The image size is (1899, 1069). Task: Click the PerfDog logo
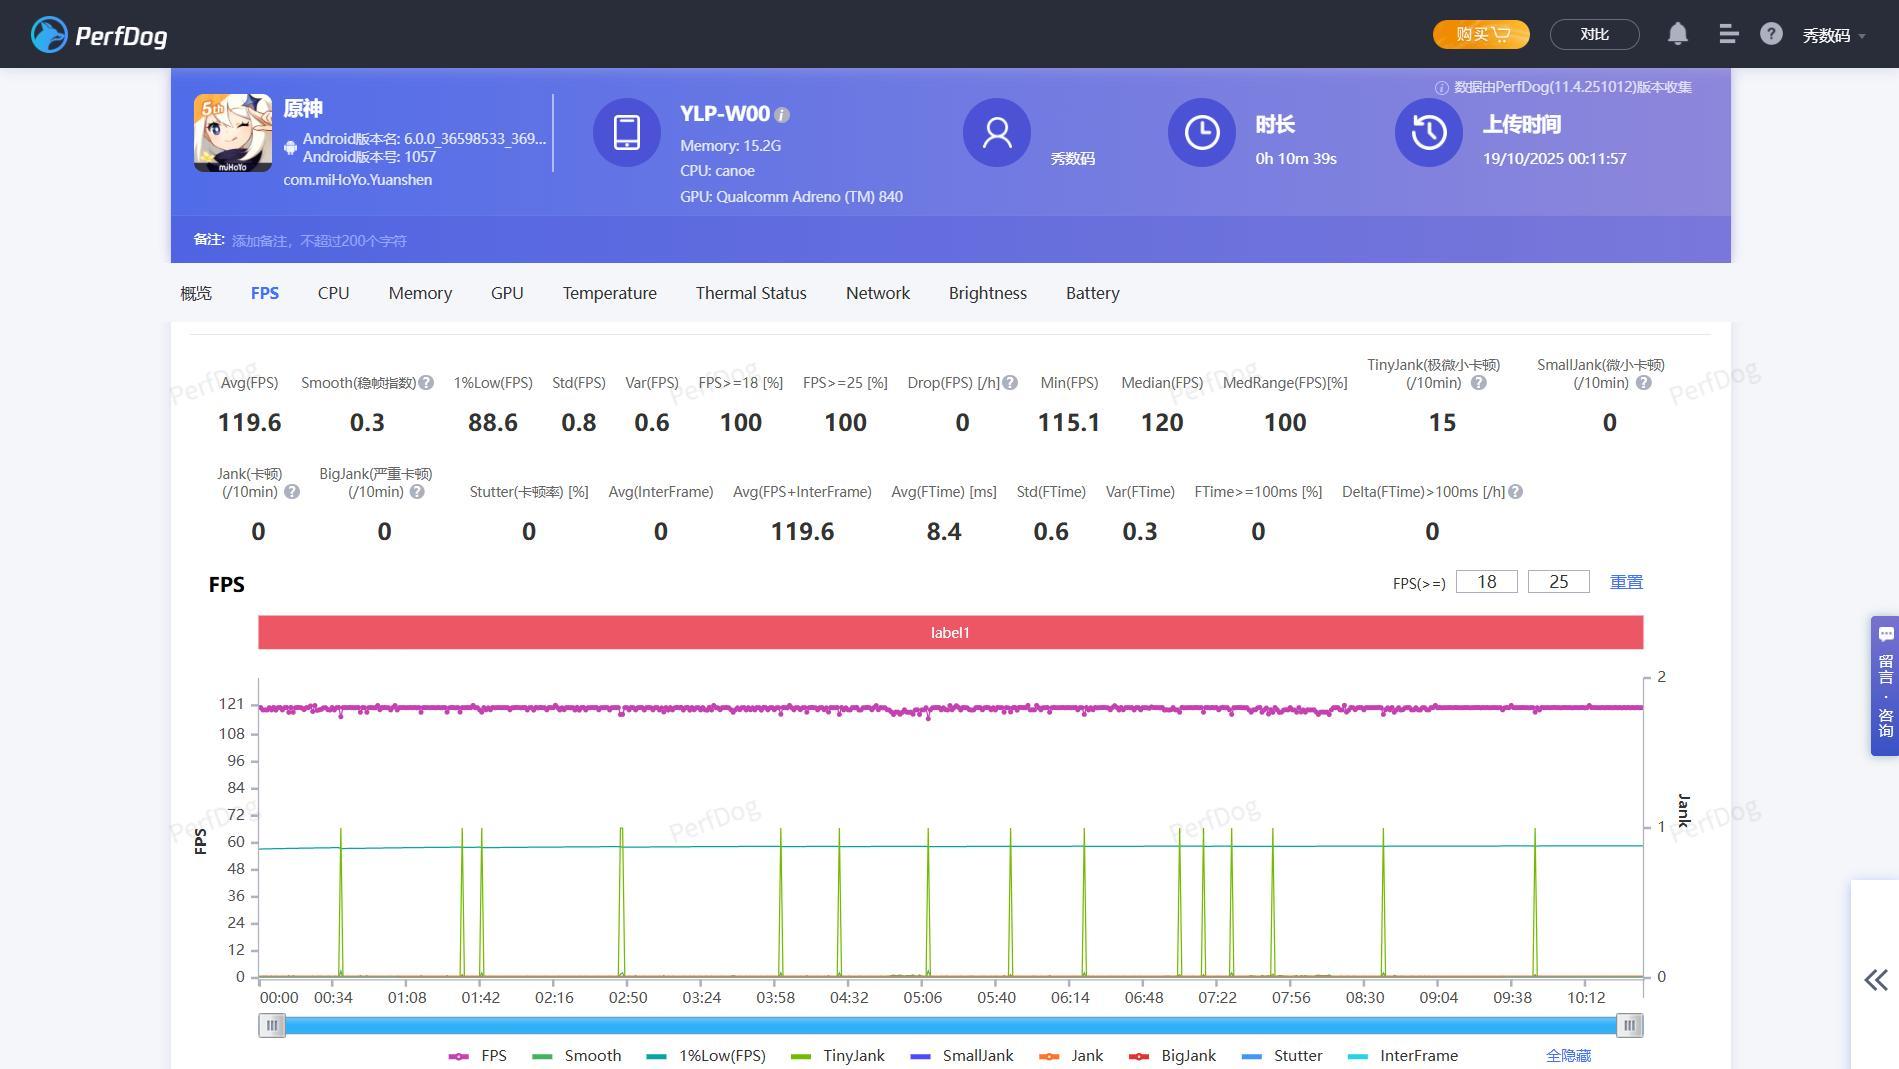click(x=98, y=35)
